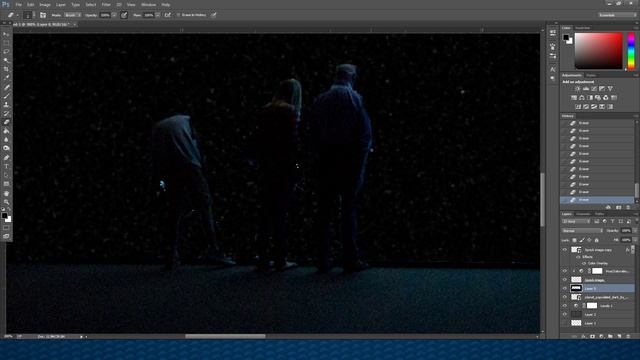Toggle lock all for the layer
Screen dimensions: 640x360
pyautogui.click(x=597, y=240)
